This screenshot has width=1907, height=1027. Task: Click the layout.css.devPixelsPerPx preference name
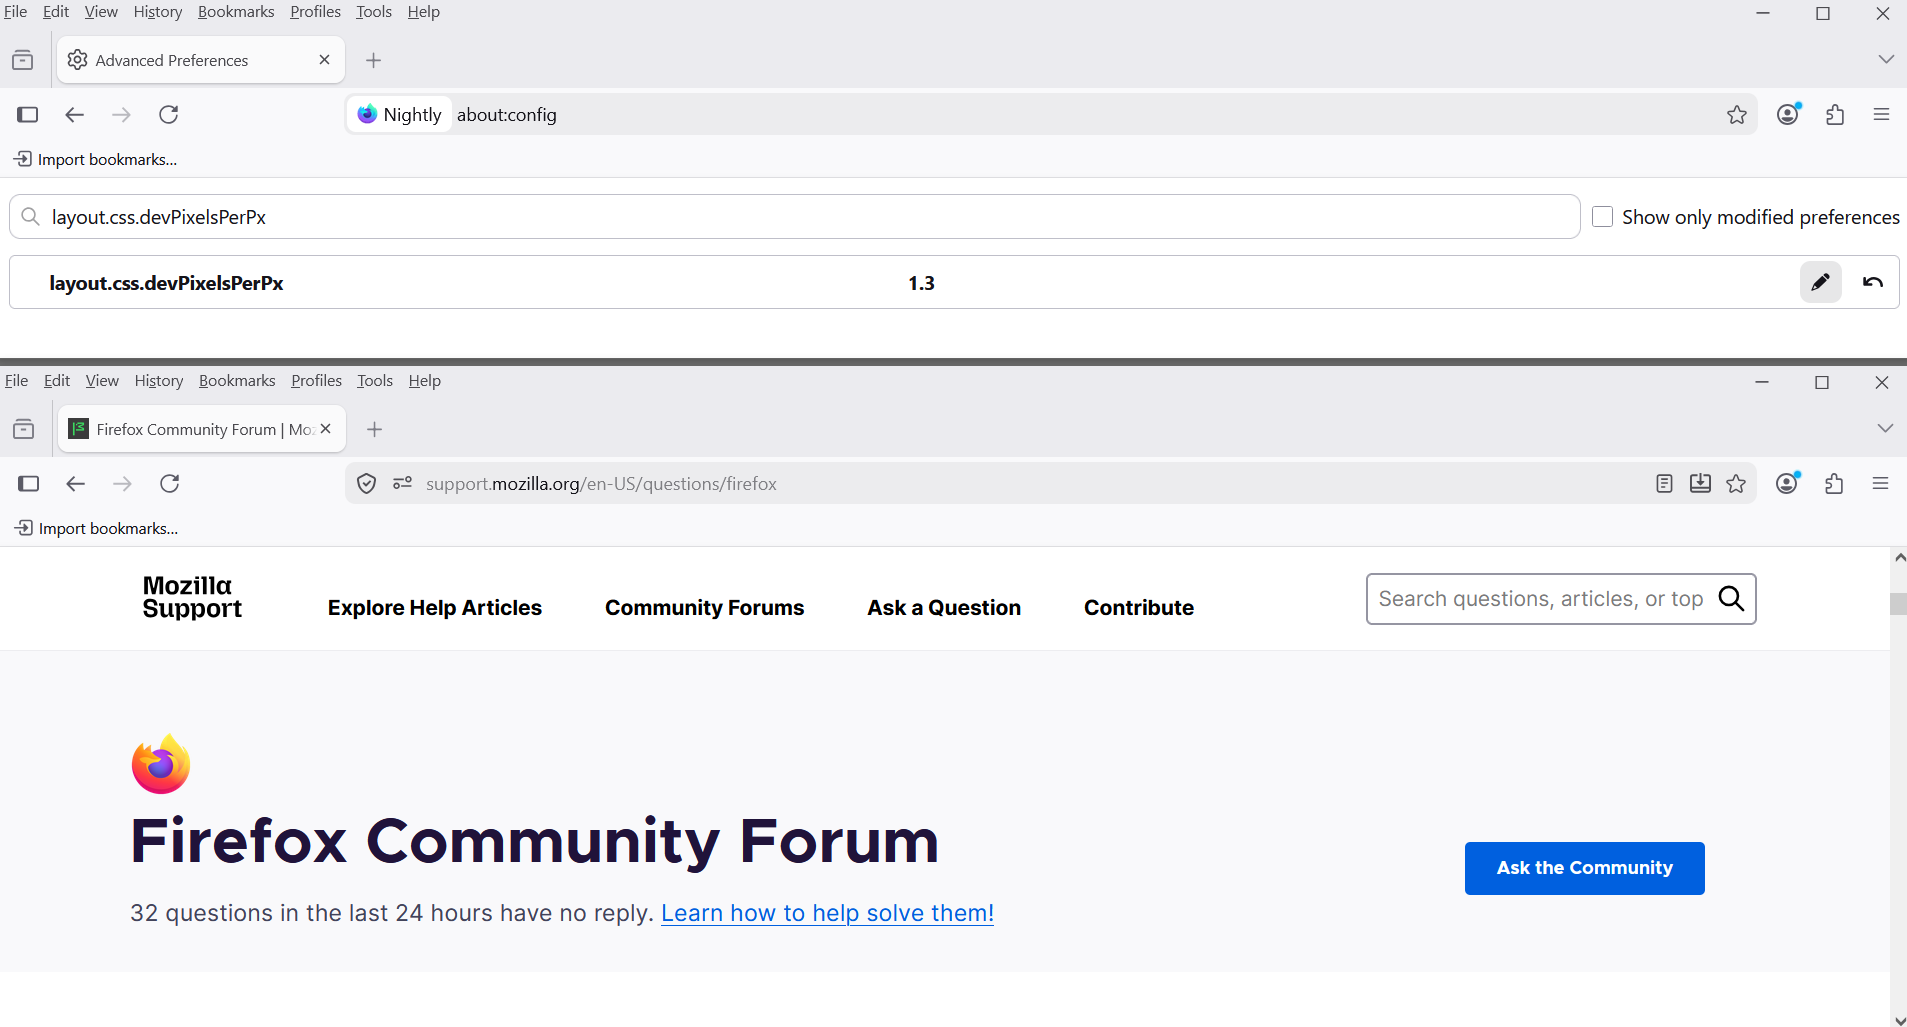point(166,283)
